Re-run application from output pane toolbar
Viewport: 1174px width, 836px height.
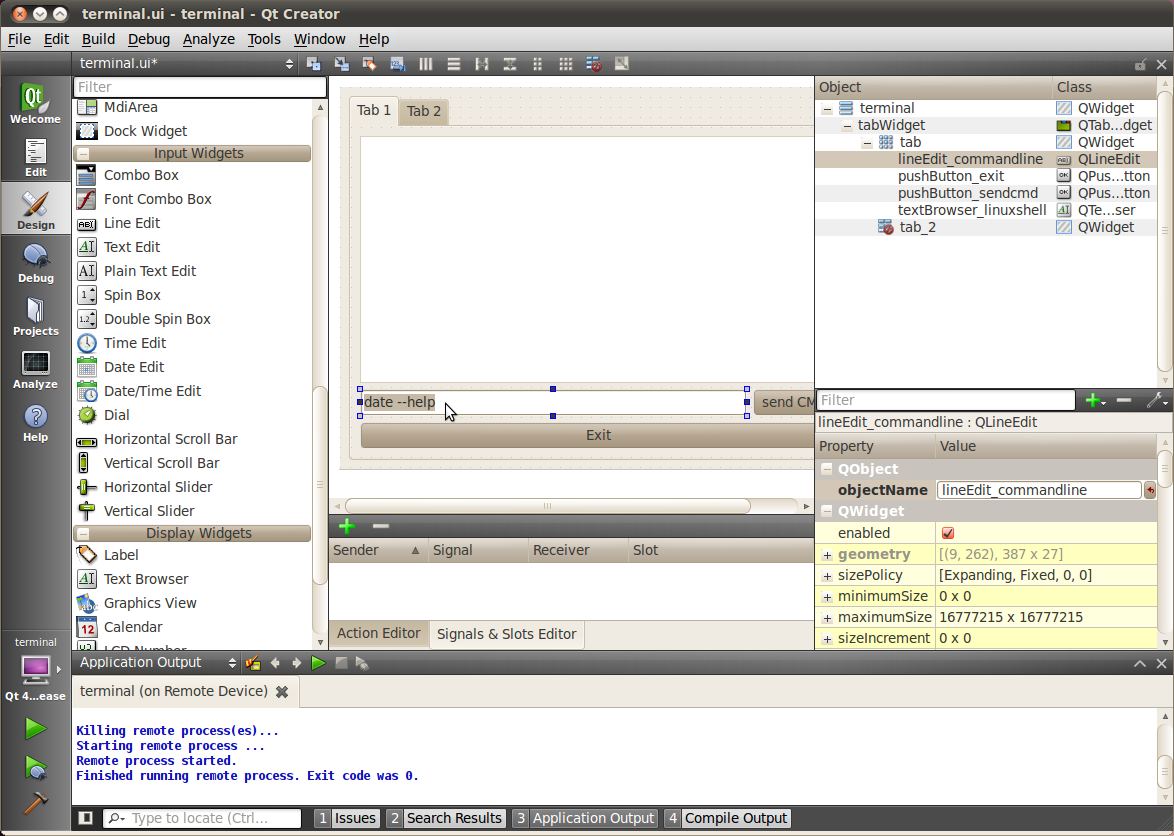pos(318,663)
